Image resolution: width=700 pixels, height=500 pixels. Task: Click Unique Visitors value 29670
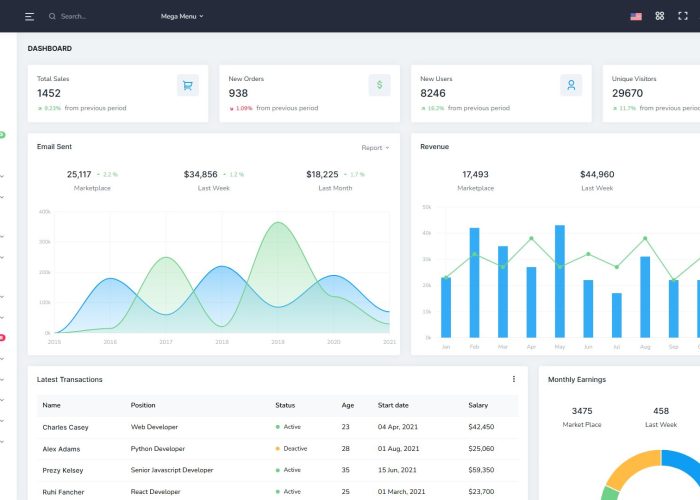[x=627, y=93]
